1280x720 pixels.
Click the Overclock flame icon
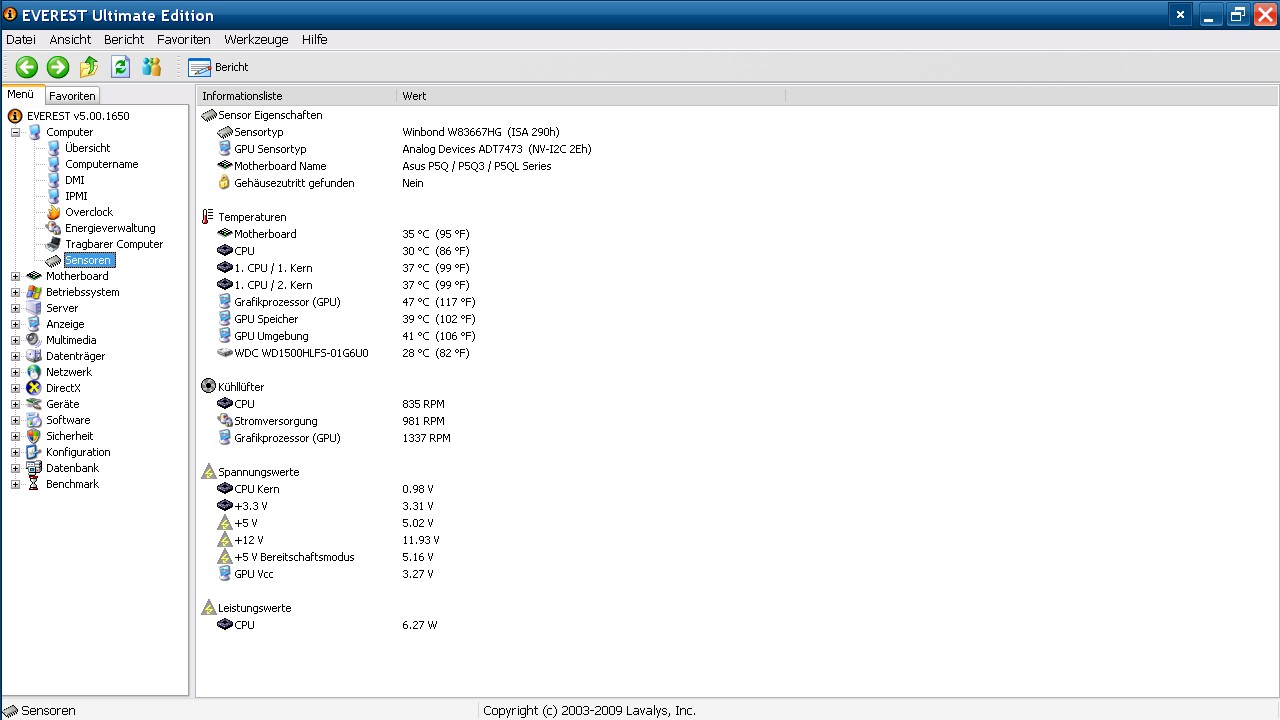click(54, 212)
